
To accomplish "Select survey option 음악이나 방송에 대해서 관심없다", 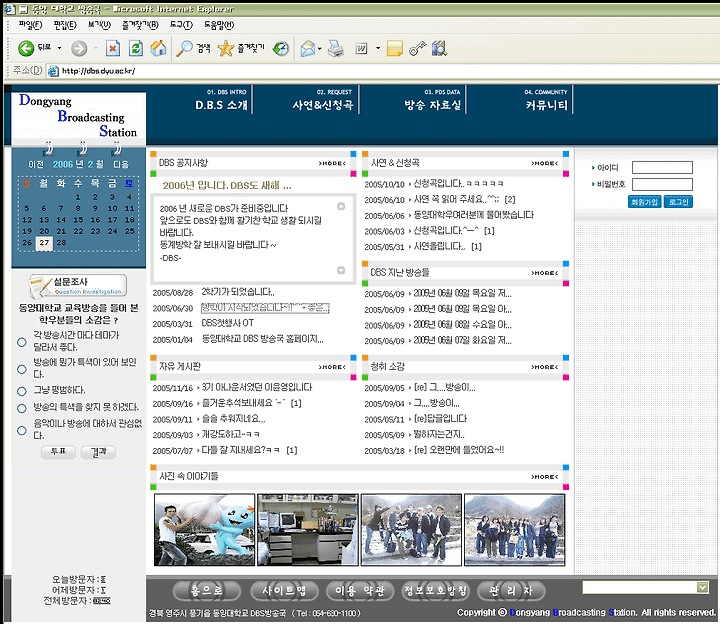I will (x=22, y=430).
